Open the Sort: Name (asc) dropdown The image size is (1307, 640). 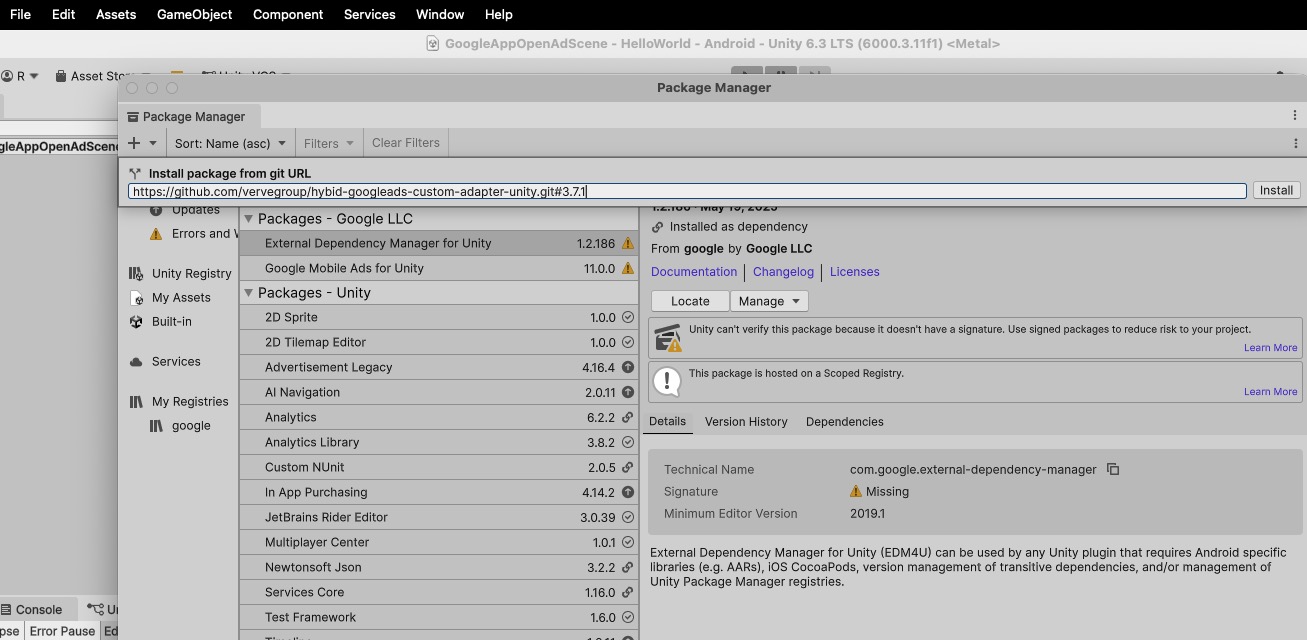[x=230, y=143]
